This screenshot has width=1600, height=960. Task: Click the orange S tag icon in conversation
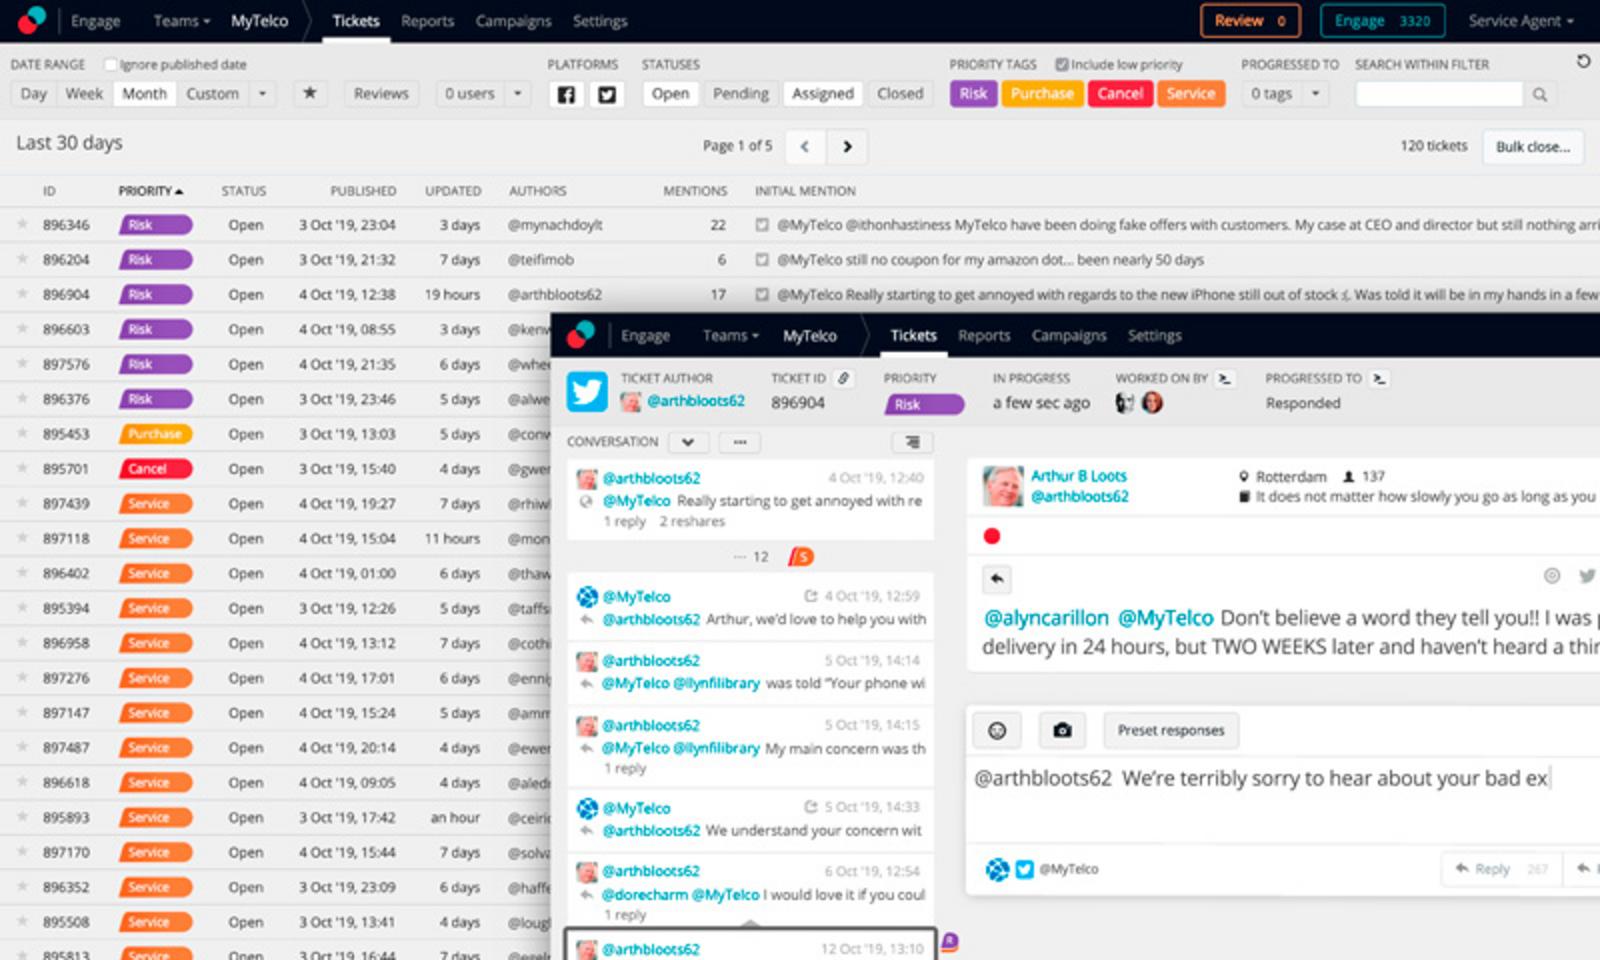pos(800,556)
